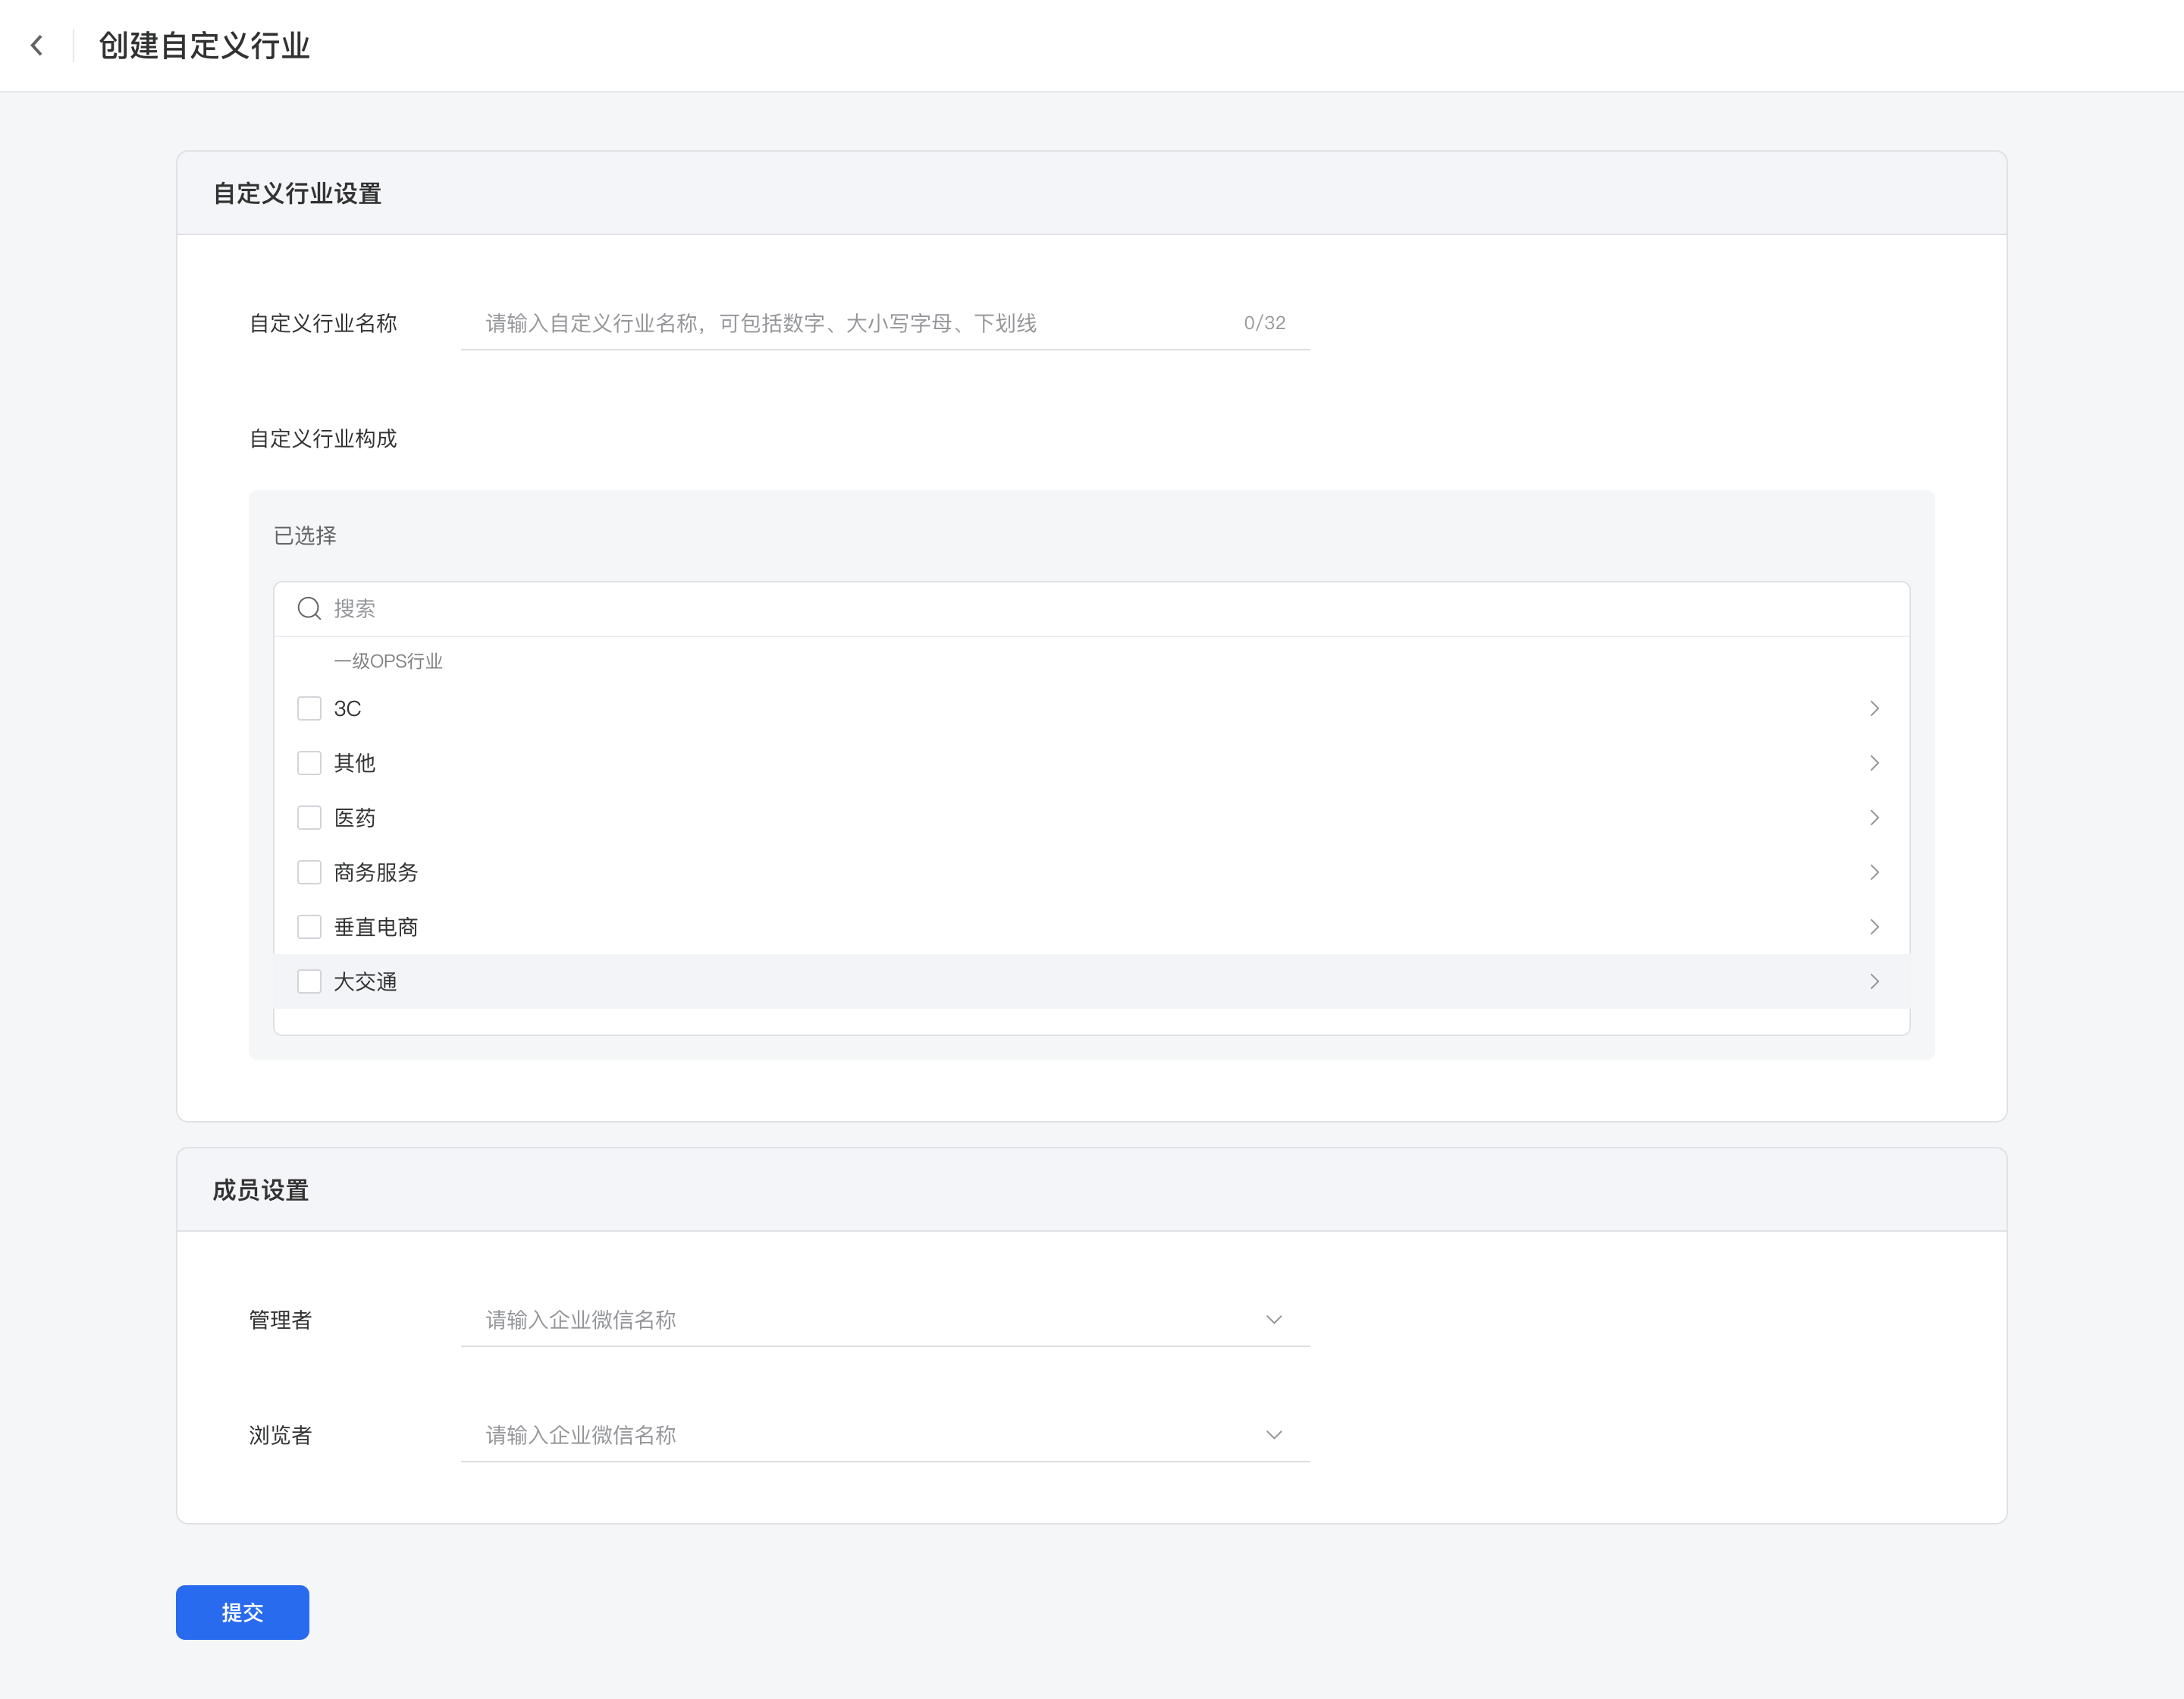Expand the 商务服务 row chevron
Viewport: 2184px width, 1699px height.
coord(1874,872)
